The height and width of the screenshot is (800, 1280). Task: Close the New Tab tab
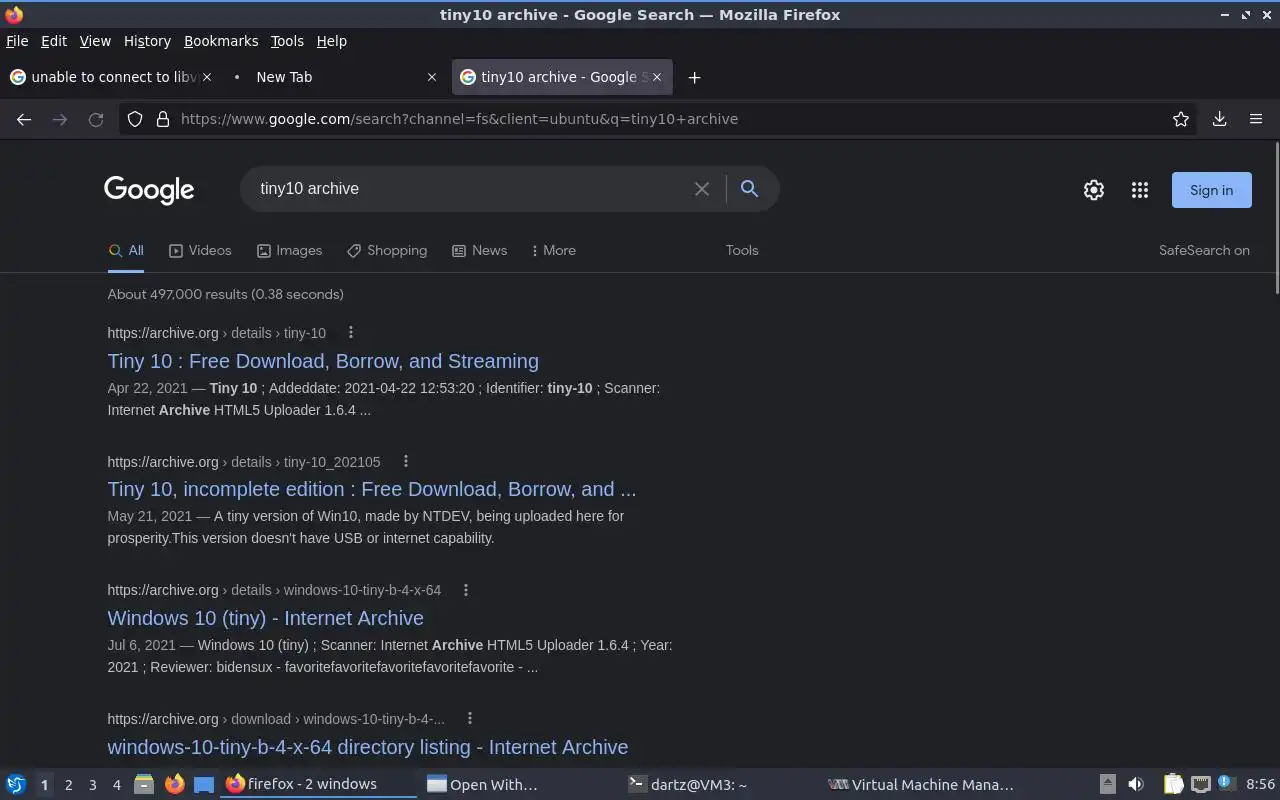point(432,77)
